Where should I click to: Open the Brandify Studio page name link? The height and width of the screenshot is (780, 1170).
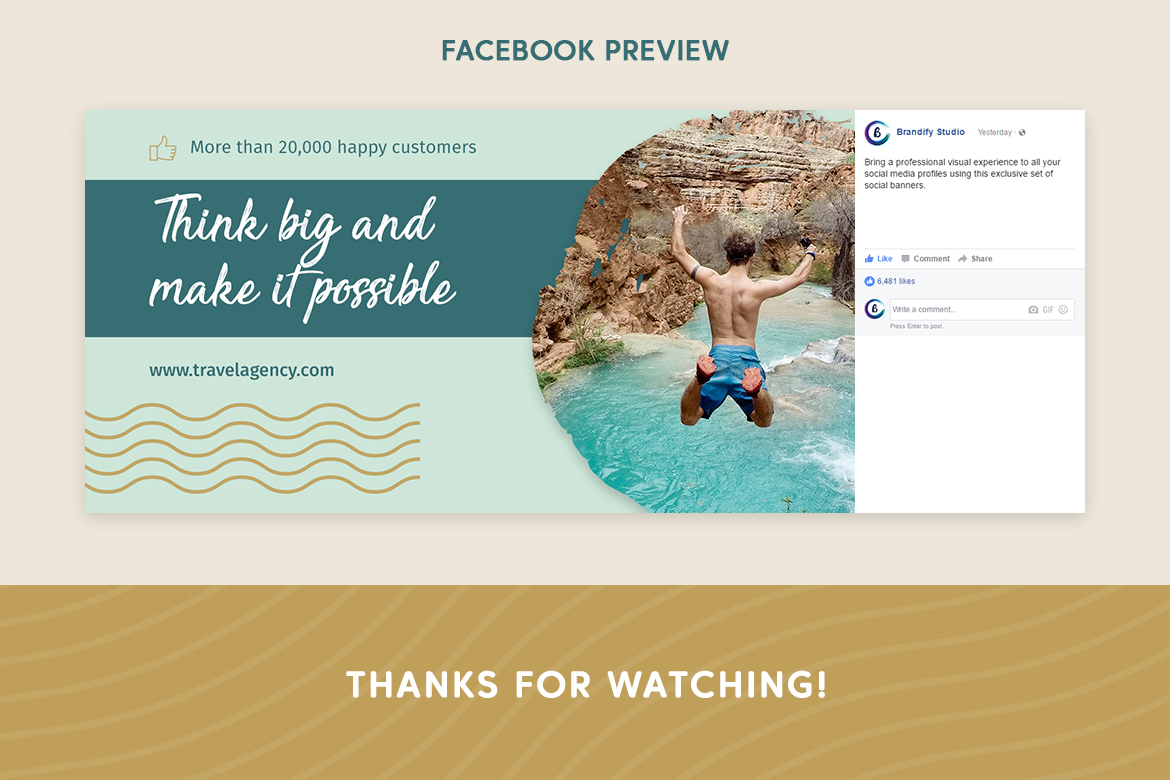[x=930, y=132]
